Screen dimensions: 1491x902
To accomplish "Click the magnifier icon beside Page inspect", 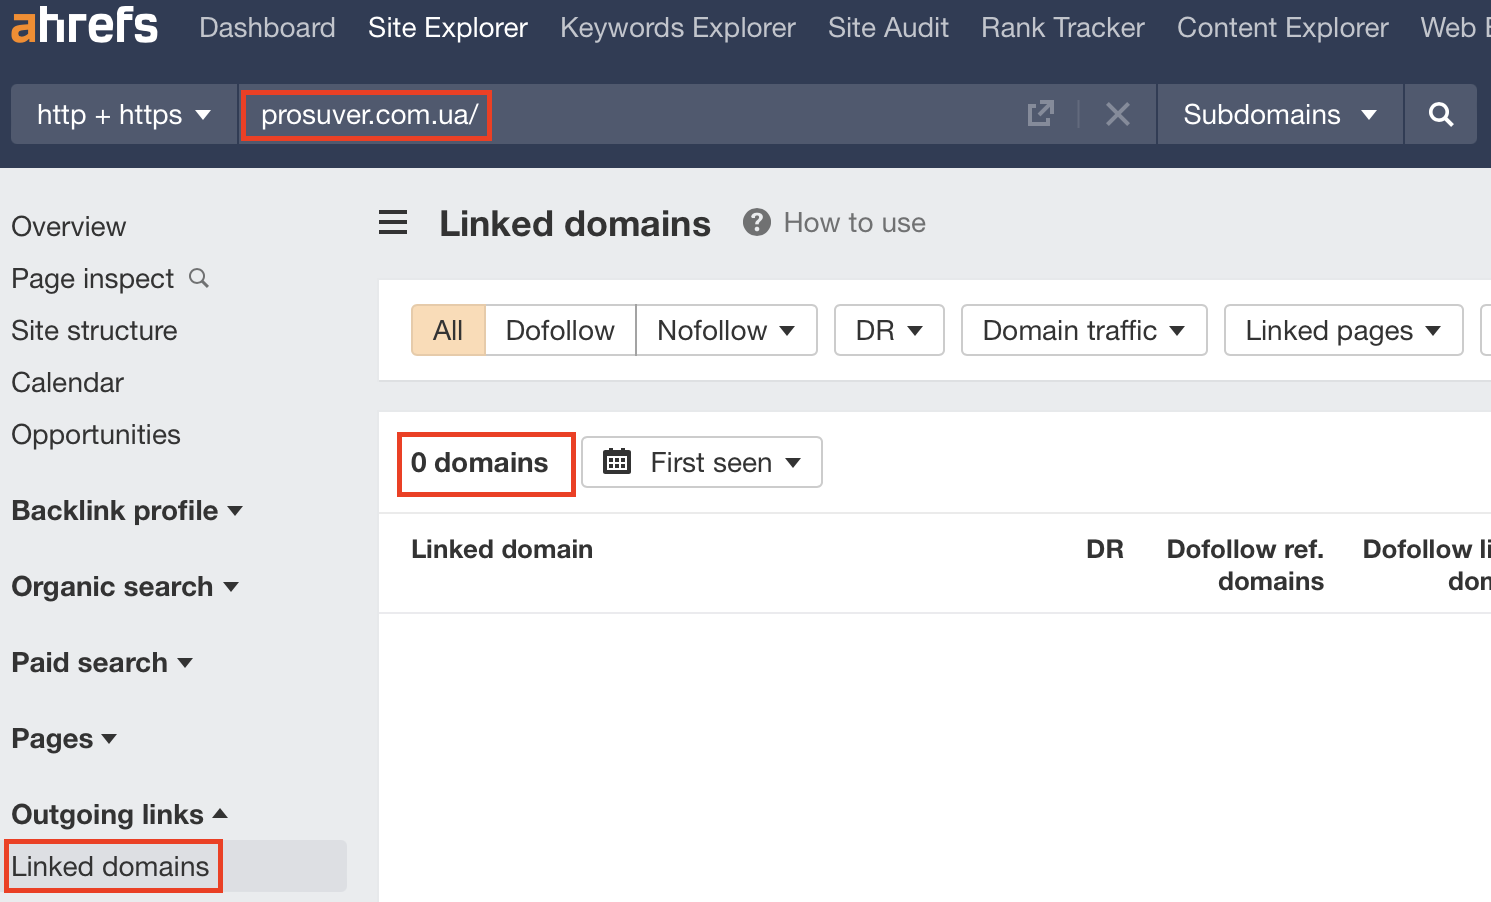I will click(199, 278).
